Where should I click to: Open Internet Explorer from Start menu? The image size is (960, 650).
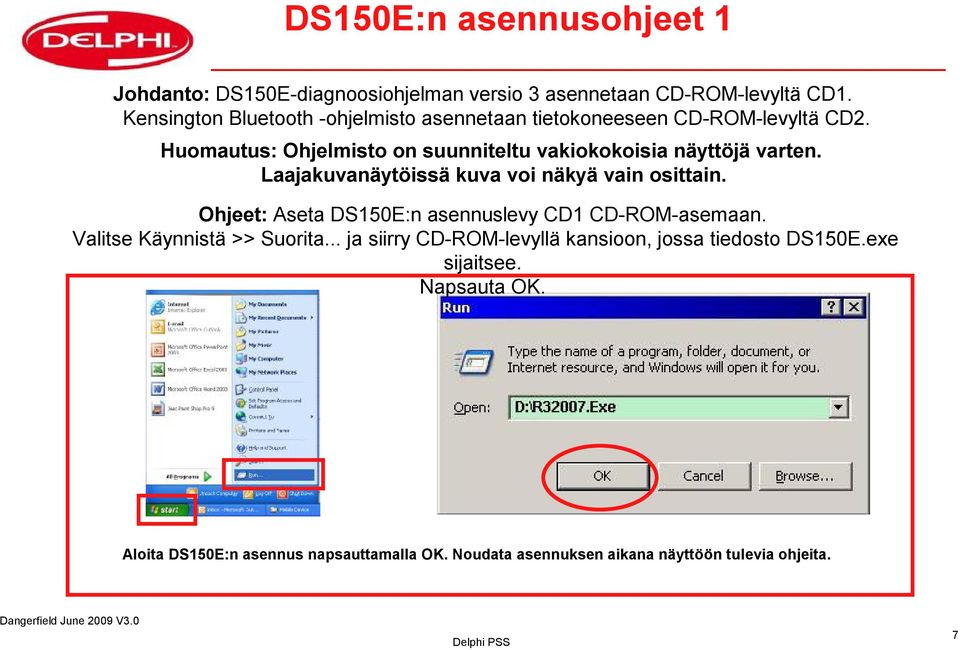click(x=178, y=307)
